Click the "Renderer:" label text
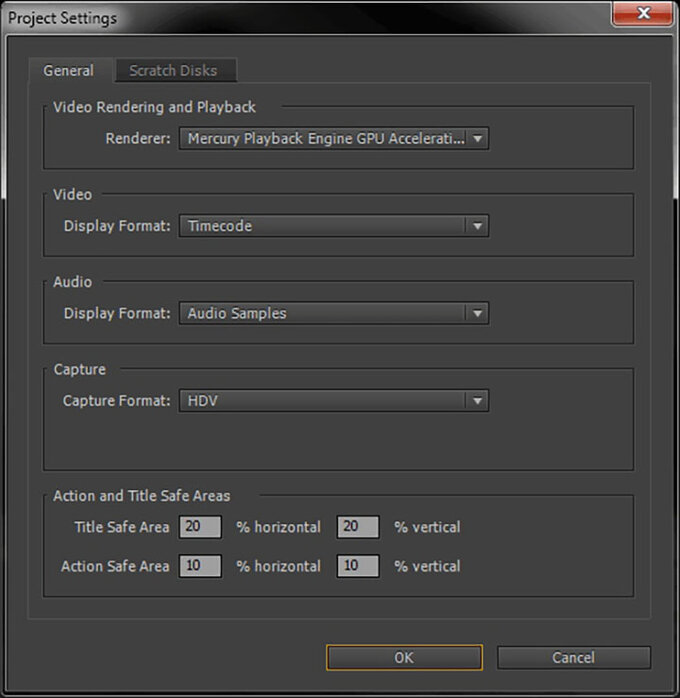The width and height of the screenshot is (680, 698). [x=138, y=139]
